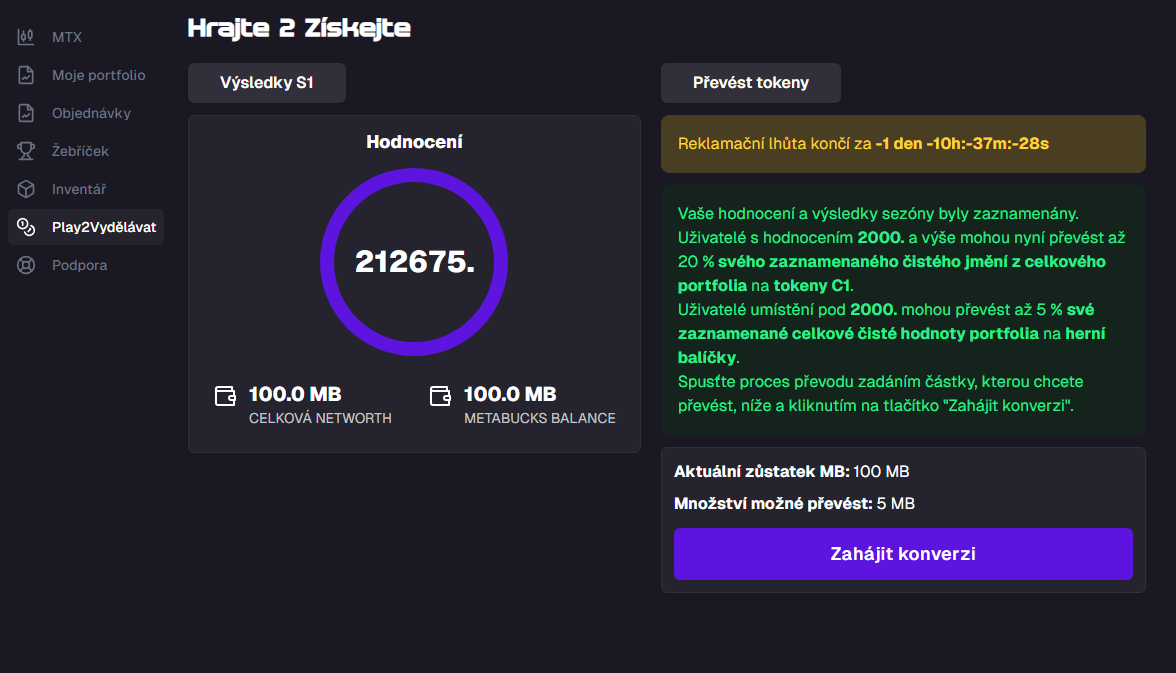
Task: Click the Moje portfolio document icon
Action: (26, 75)
